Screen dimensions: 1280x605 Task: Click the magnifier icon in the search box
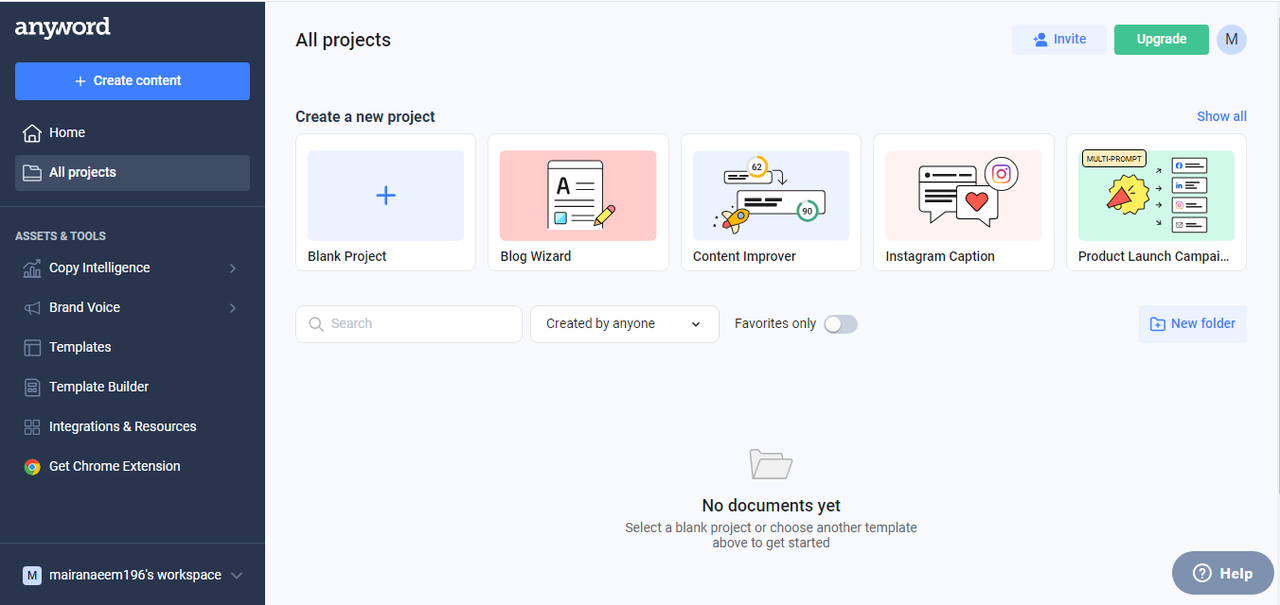tap(316, 324)
